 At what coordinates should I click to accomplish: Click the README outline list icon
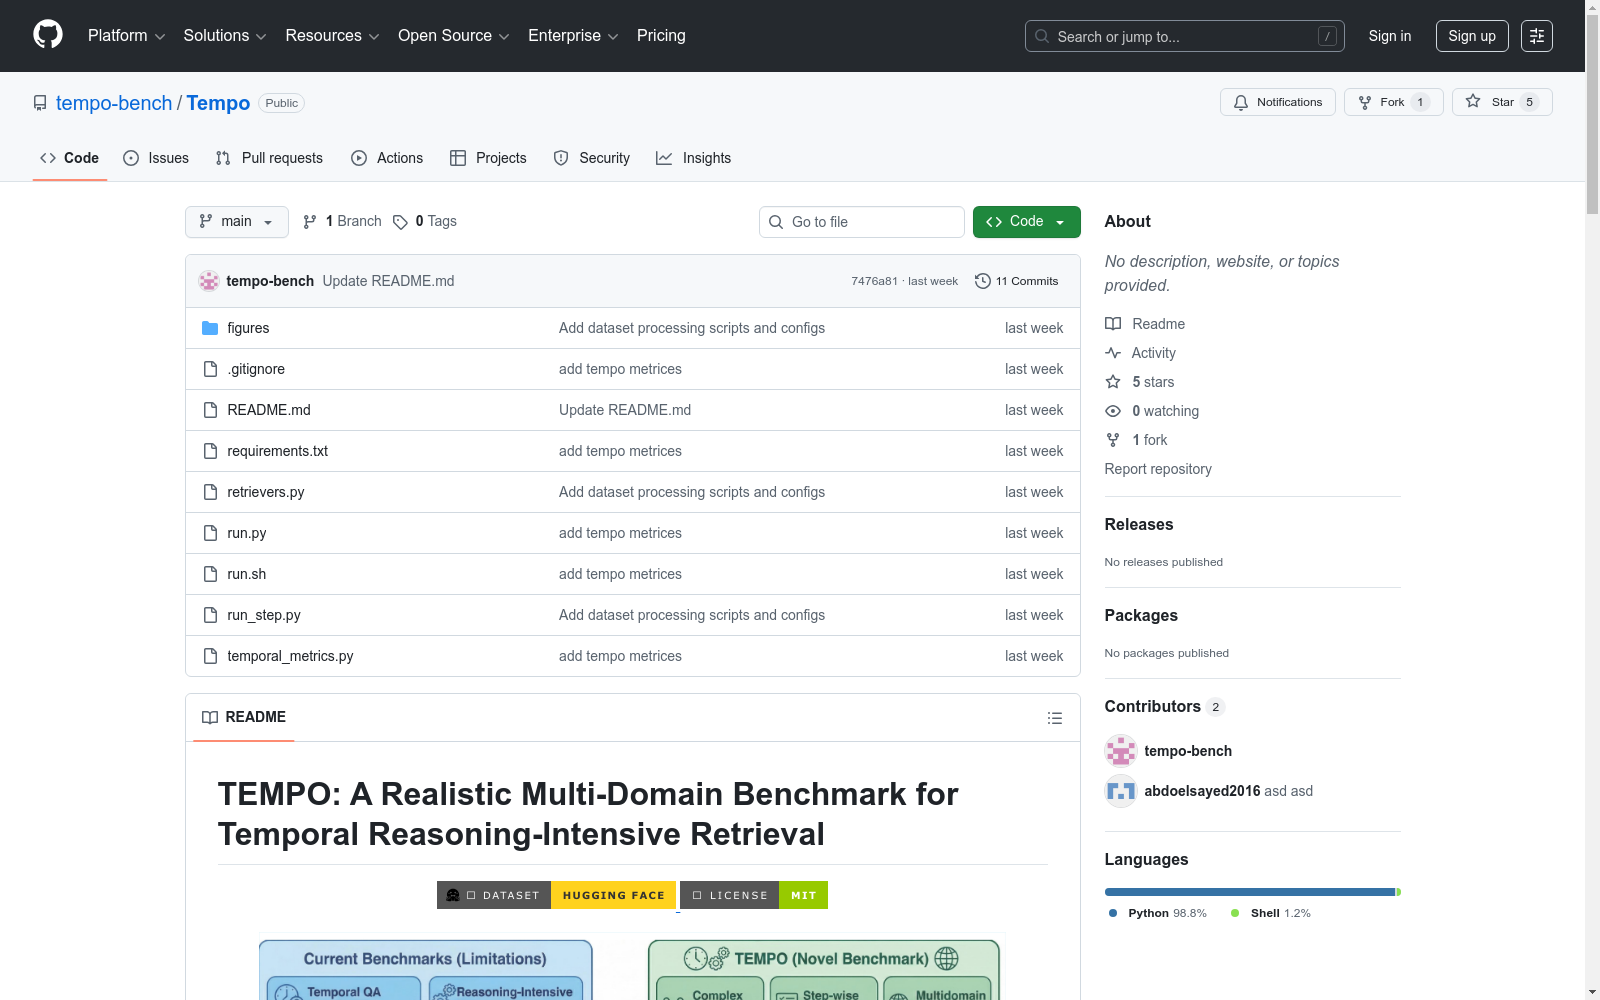[x=1055, y=718]
